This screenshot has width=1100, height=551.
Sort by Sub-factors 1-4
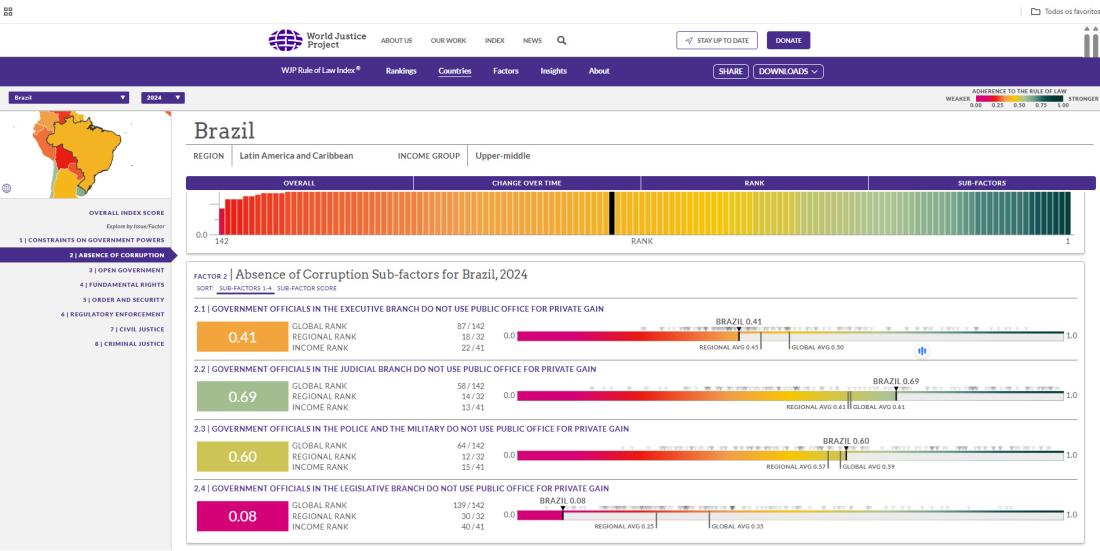(x=245, y=288)
